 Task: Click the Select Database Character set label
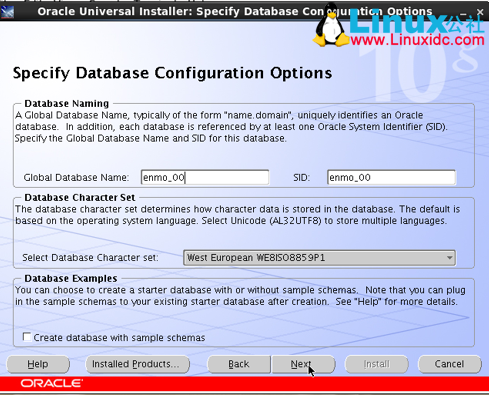90,258
